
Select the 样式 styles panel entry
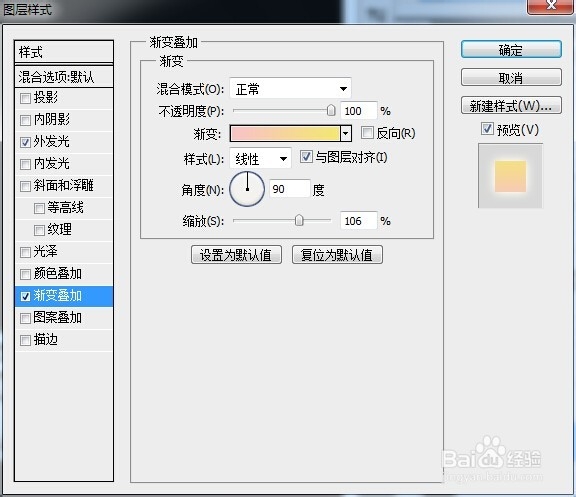click(x=64, y=52)
